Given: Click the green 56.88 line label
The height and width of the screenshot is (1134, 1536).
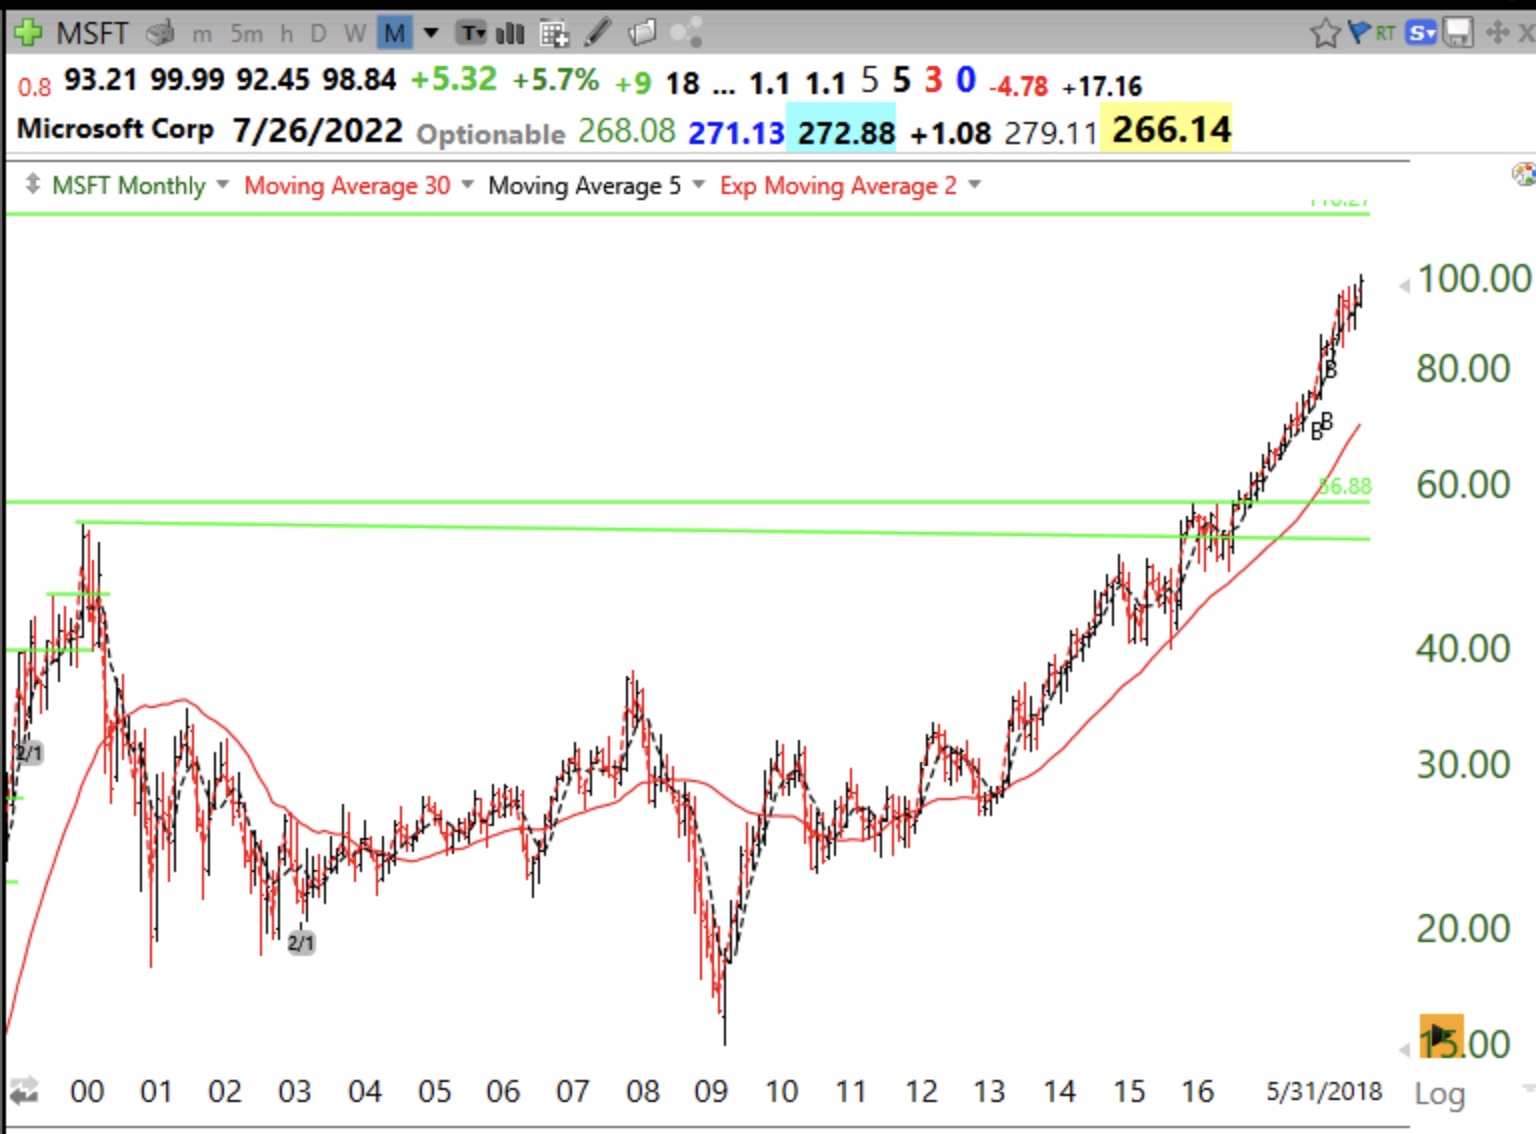Looking at the screenshot, I should click(1345, 486).
